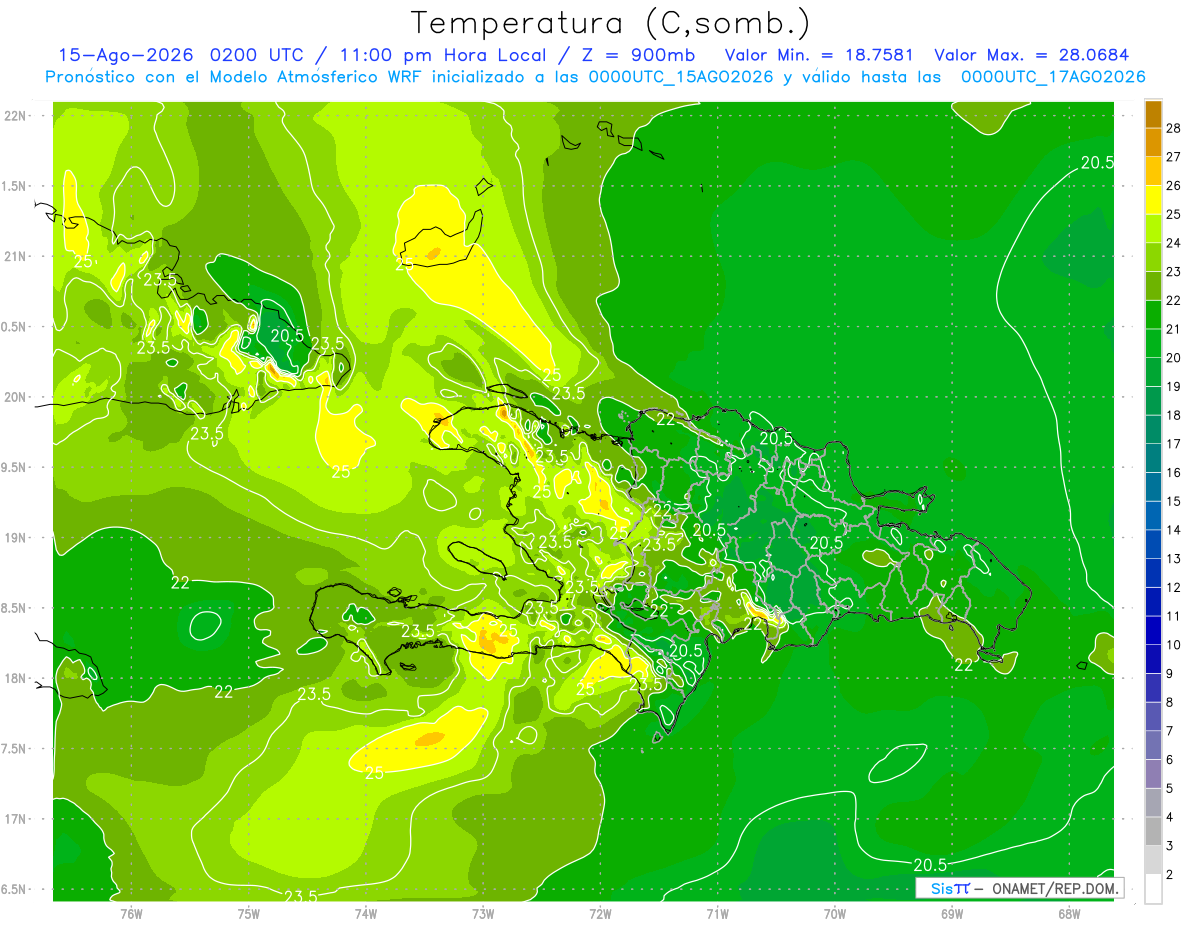The height and width of the screenshot is (927, 1200).
Task: Click the "7" label on the color scale
Action: coord(1170,731)
